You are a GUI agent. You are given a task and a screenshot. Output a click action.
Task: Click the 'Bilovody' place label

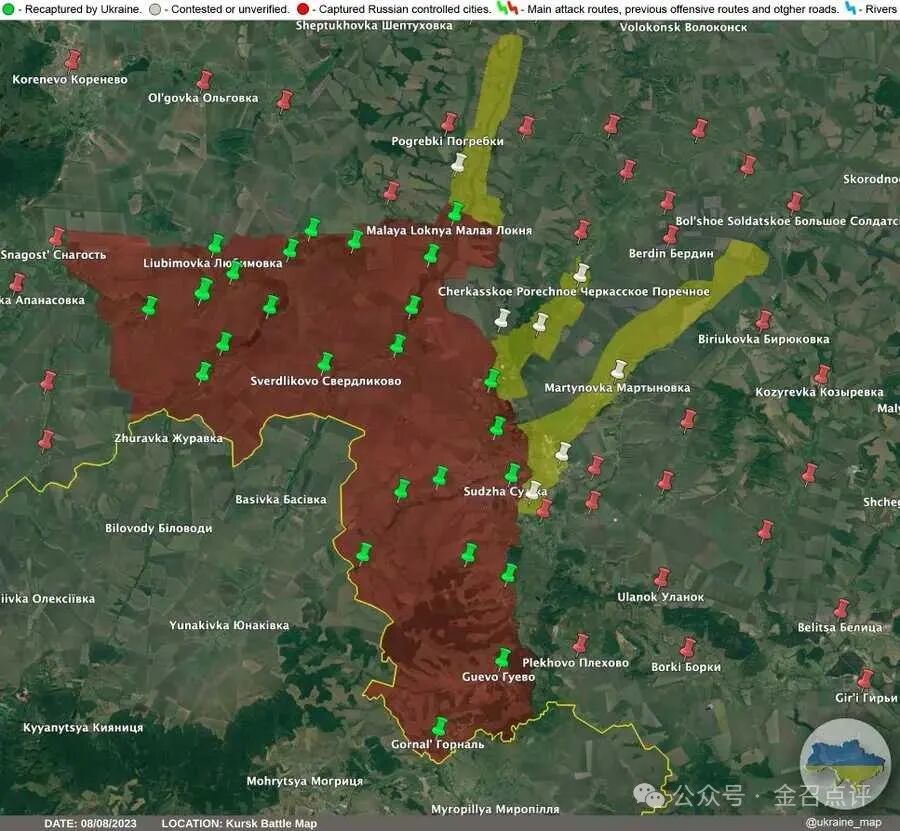(158, 529)
